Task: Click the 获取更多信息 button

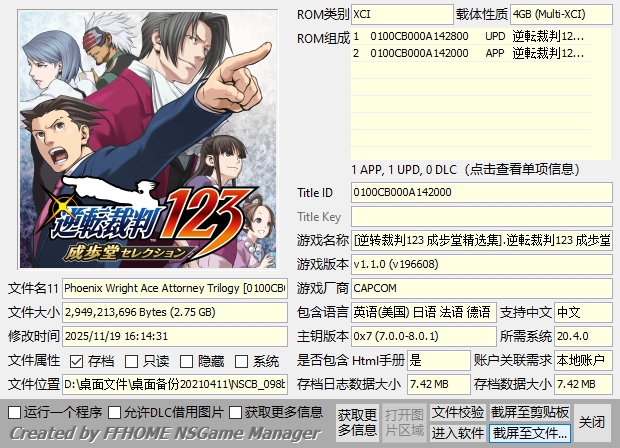Action: pos(357,422)
